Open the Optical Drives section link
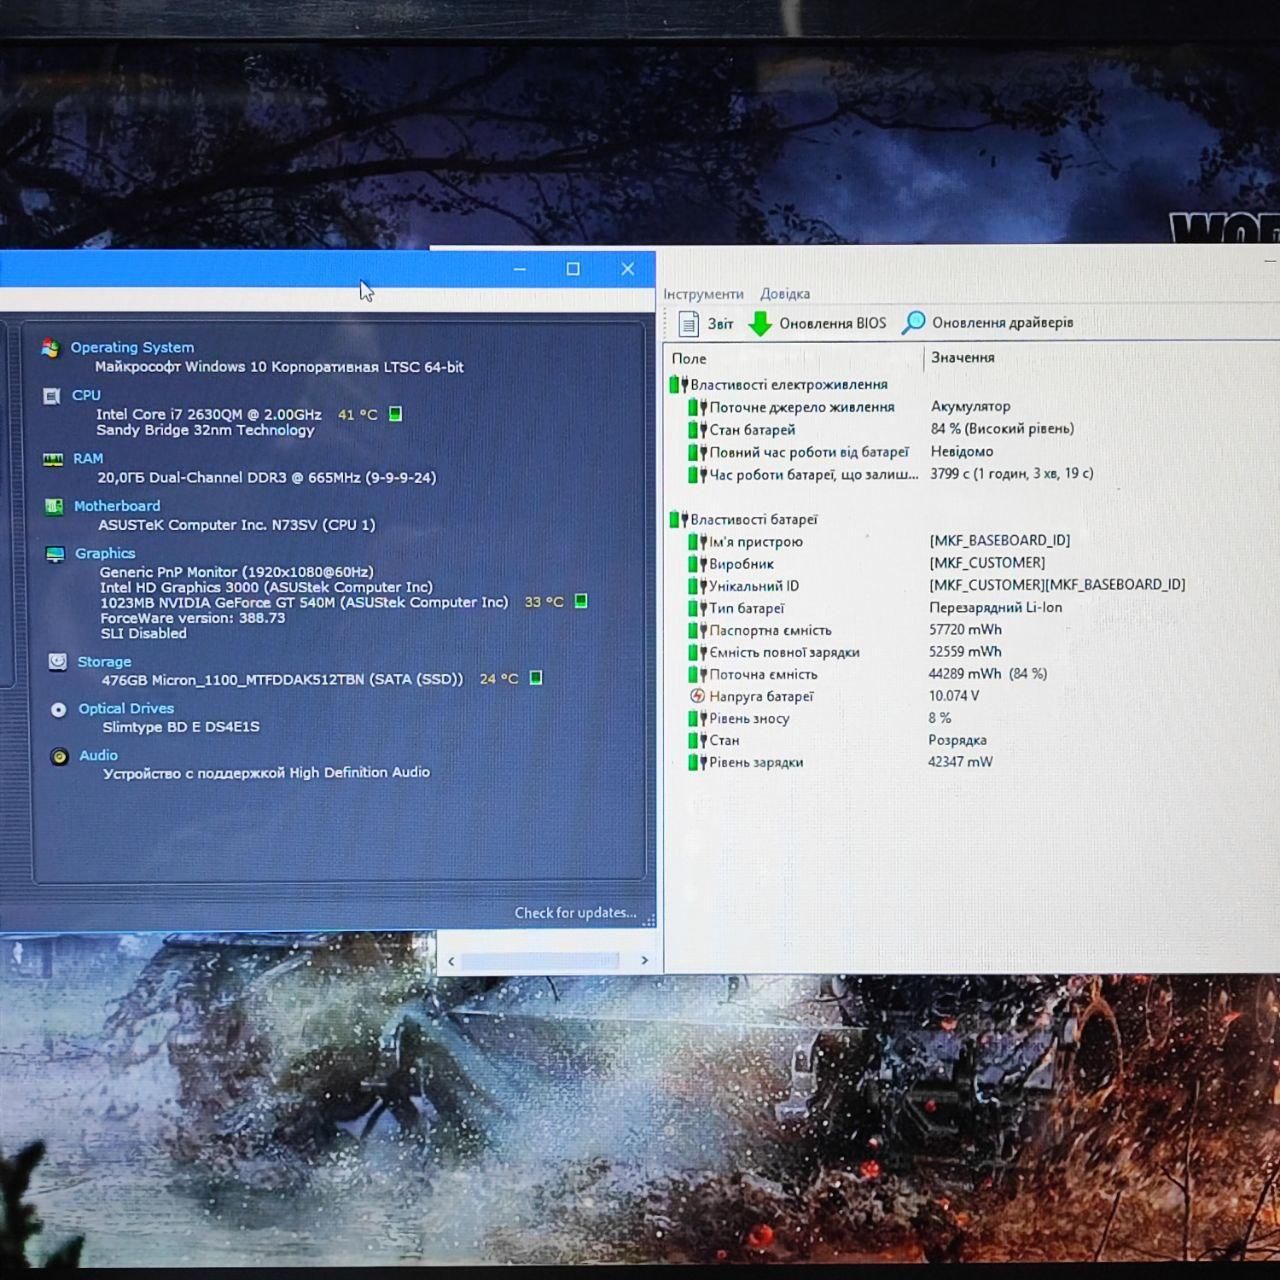The image size is (1280, 1280). [x=126, y=708]
